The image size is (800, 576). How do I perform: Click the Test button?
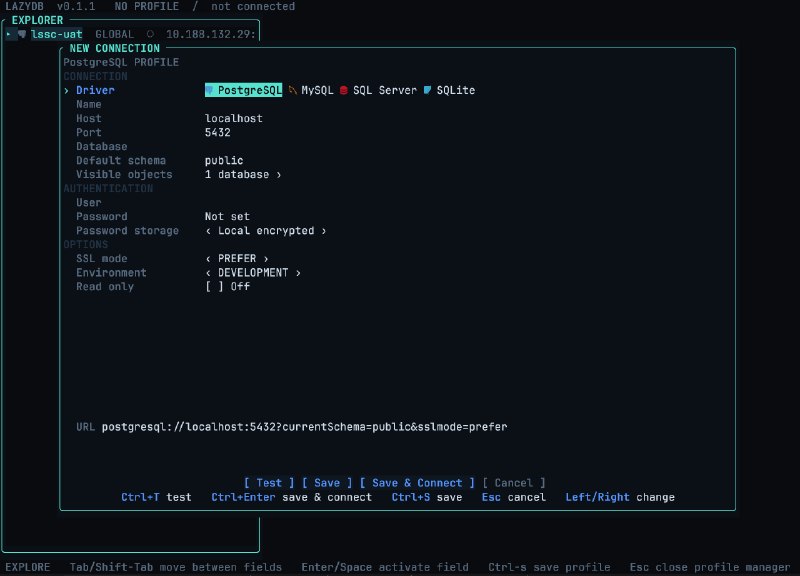269,483
